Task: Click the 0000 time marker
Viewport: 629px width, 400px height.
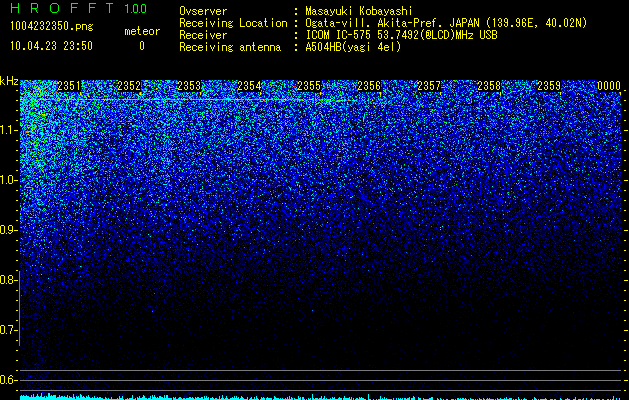Action: [x=609, y=86]
